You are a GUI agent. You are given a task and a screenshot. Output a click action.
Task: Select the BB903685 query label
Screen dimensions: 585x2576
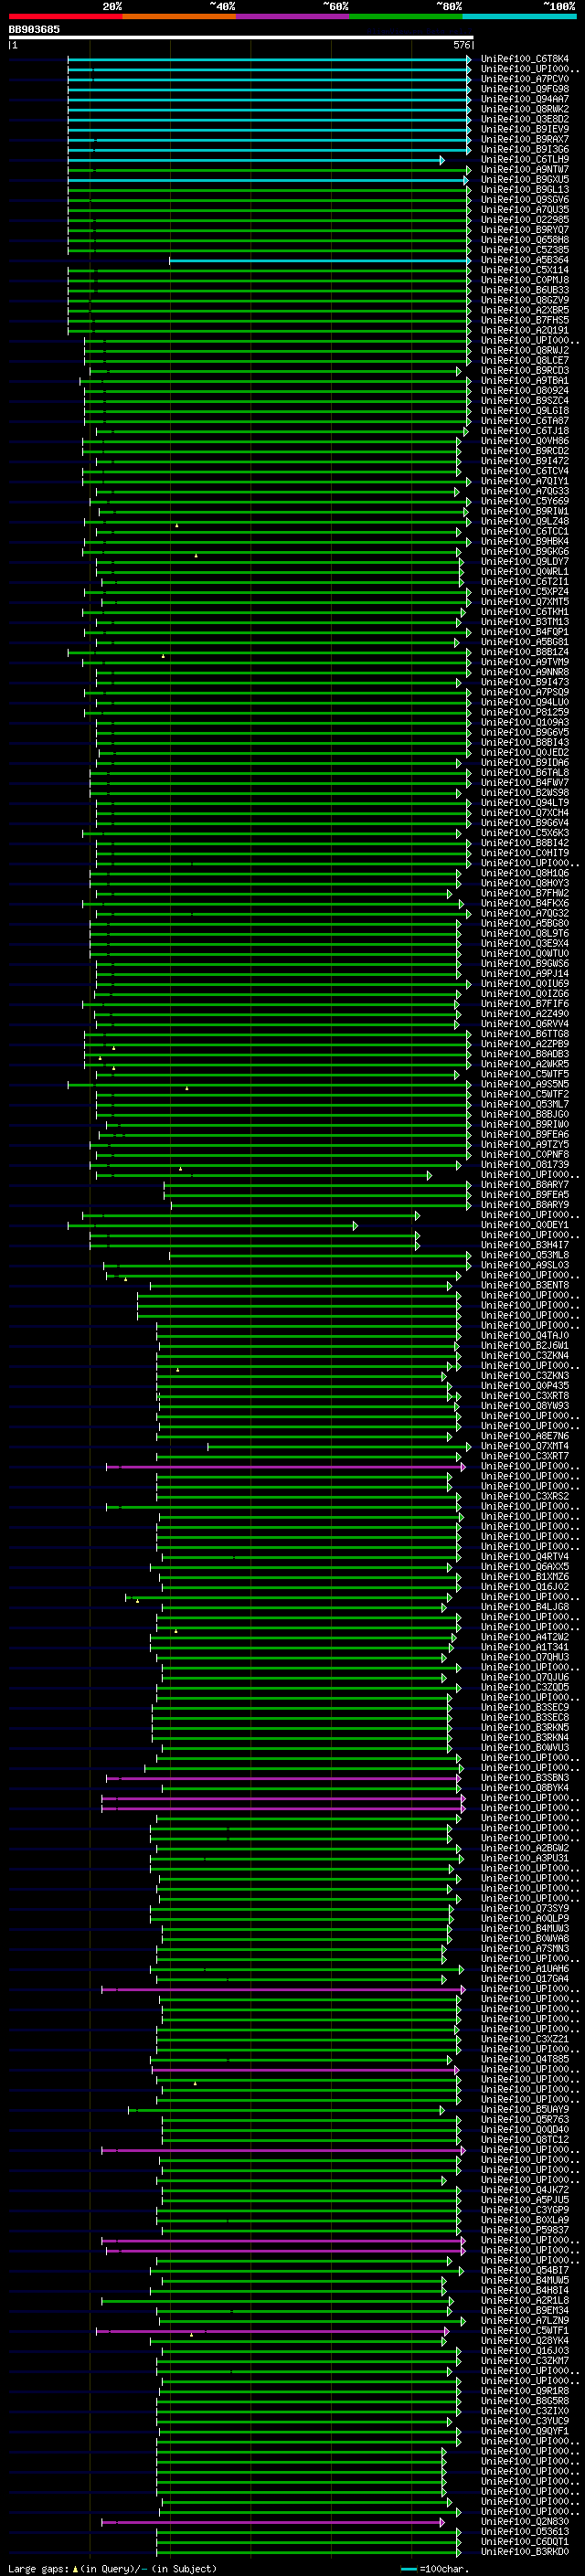coord(34,30)
